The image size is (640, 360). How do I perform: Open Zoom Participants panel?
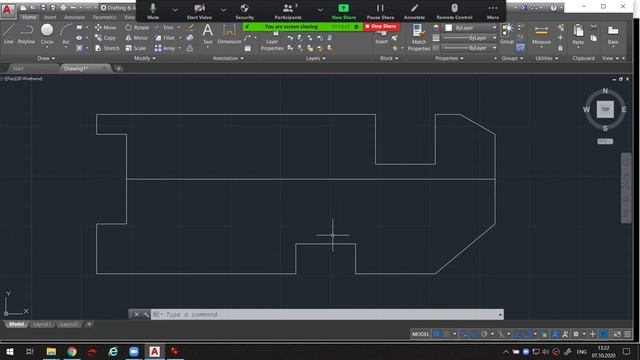288,11
